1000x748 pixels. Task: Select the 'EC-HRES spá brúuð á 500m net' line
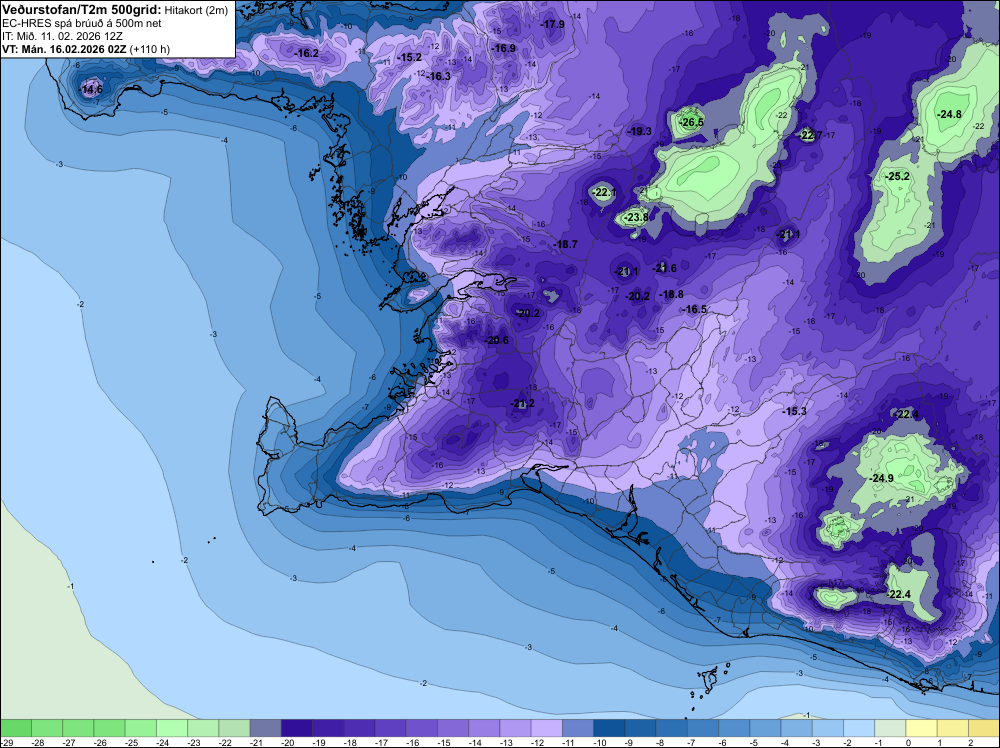point(82,23)
